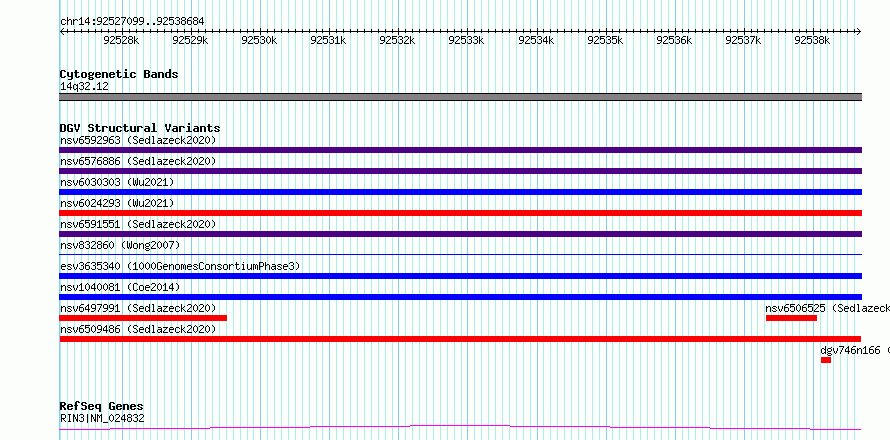Open the nsv6497991 (Sedlazeck2020) label
The height and width of the screenshot is (440, 890).
click(138, 308)
